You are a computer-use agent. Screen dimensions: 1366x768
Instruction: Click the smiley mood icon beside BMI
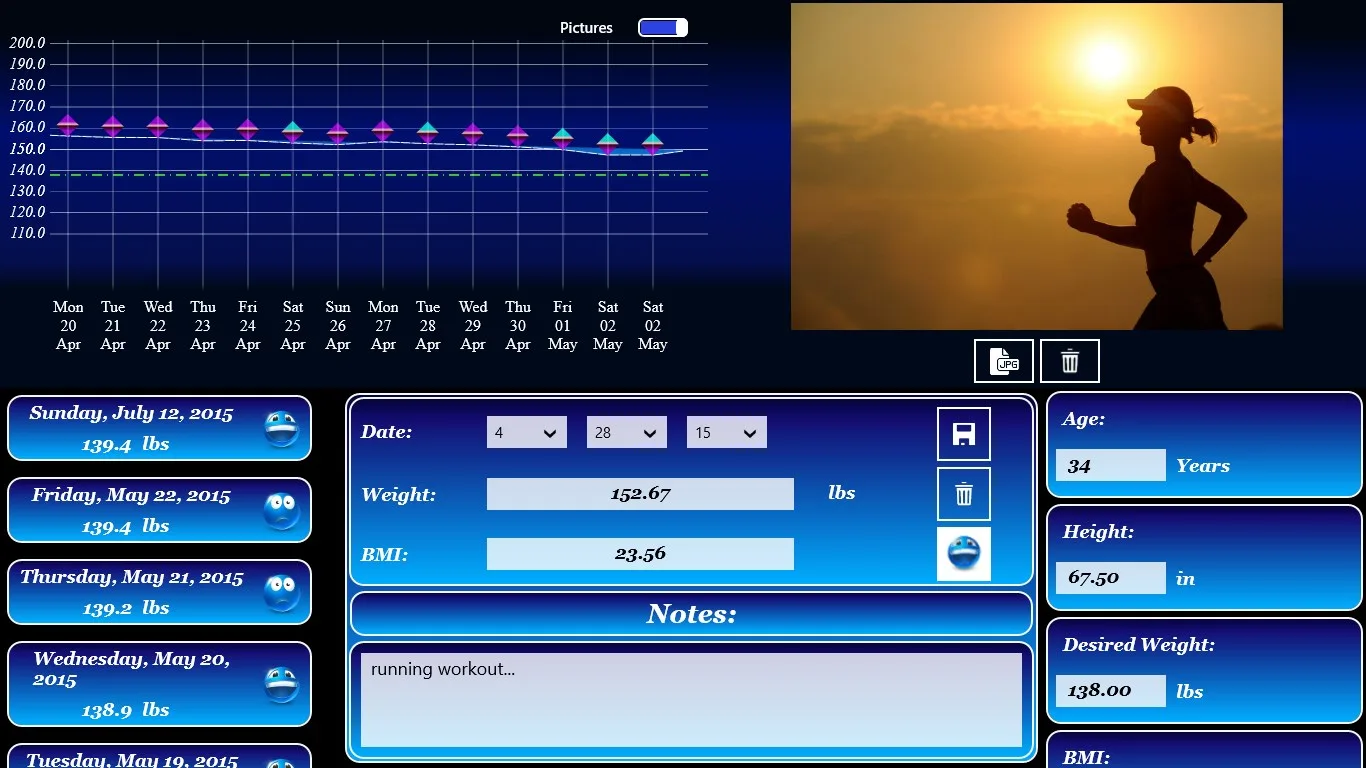tap(964, 554)
